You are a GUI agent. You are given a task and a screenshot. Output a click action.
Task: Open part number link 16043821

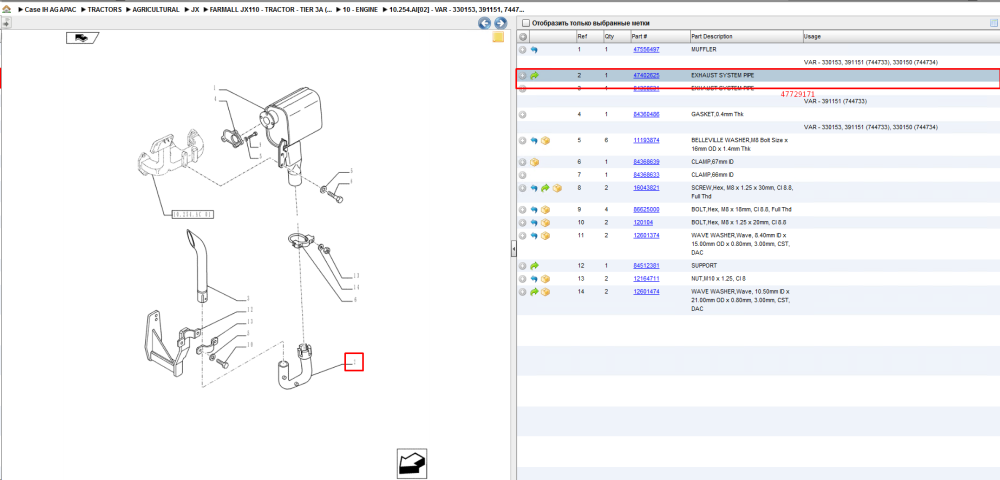[x=646, y=188]
